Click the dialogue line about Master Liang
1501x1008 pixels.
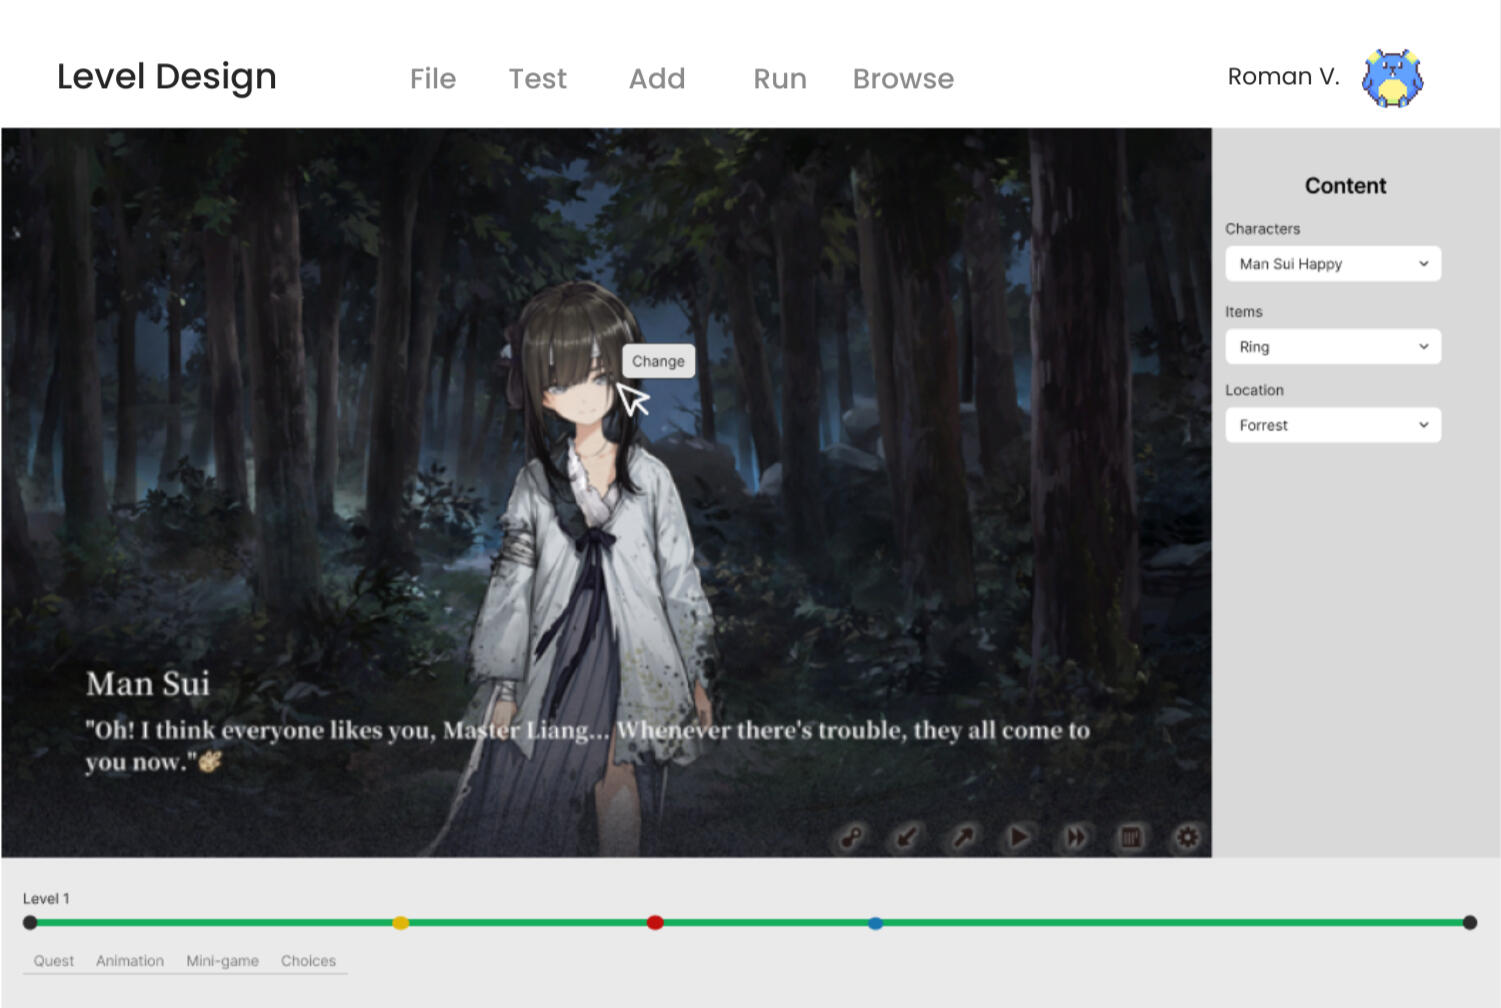pos(588,746)
